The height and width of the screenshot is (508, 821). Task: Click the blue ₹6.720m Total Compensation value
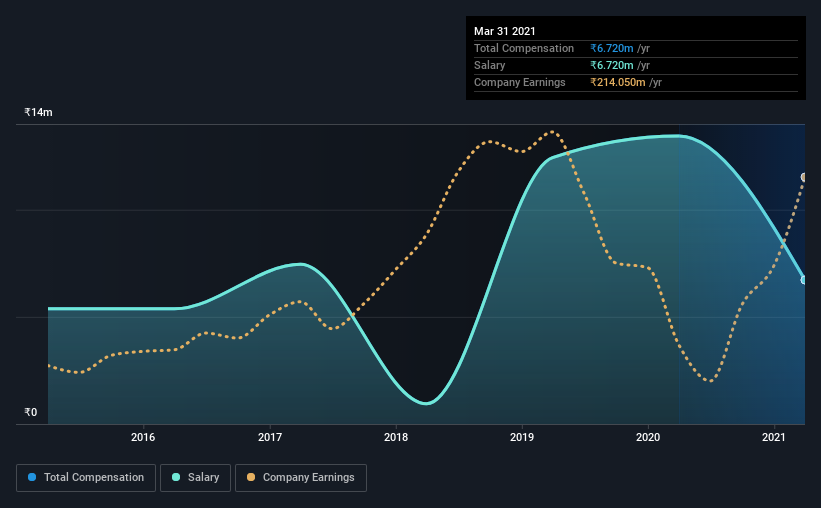(612, 48)
